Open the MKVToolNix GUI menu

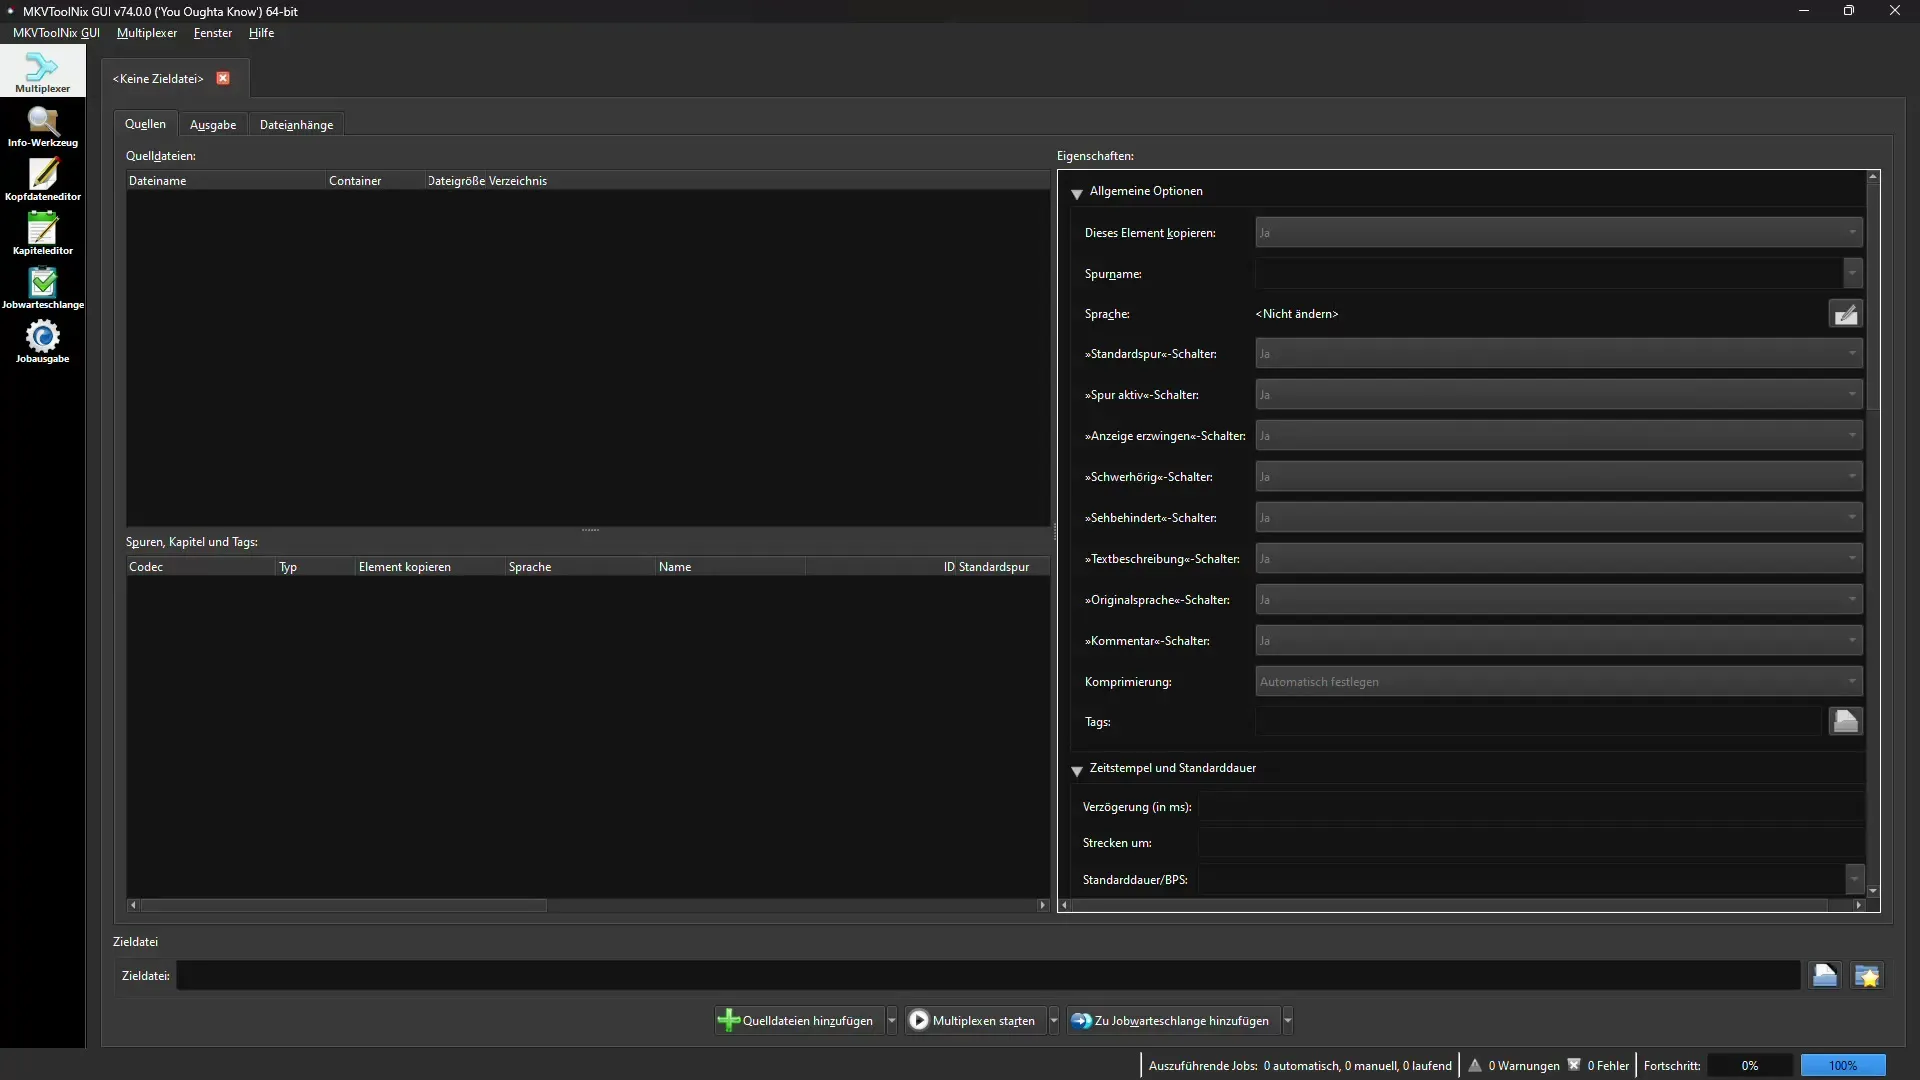[x=56, y=33]
